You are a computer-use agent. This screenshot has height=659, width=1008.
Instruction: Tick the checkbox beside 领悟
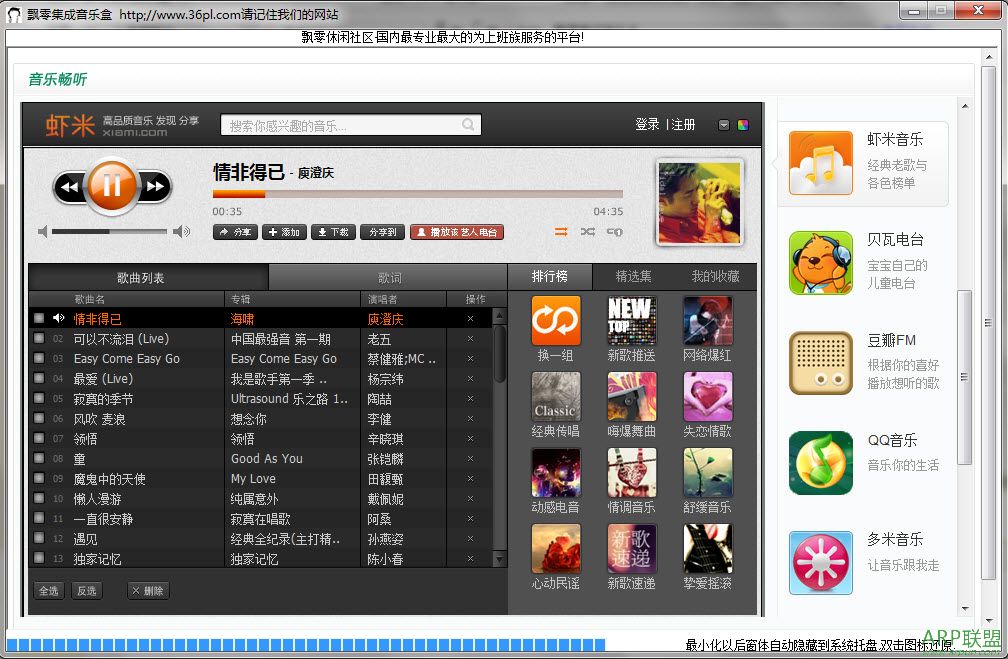click(x=39, y=439)
